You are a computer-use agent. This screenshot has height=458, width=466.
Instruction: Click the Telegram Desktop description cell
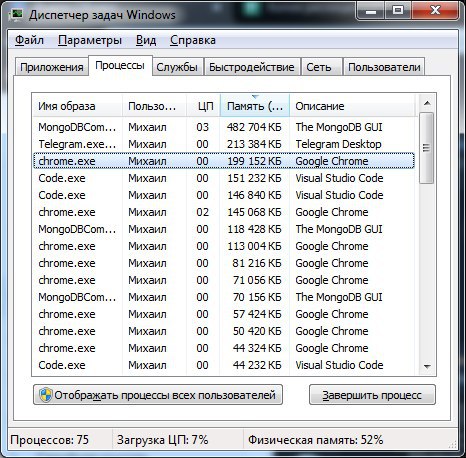pyautogui.click(x=338, y=144)
